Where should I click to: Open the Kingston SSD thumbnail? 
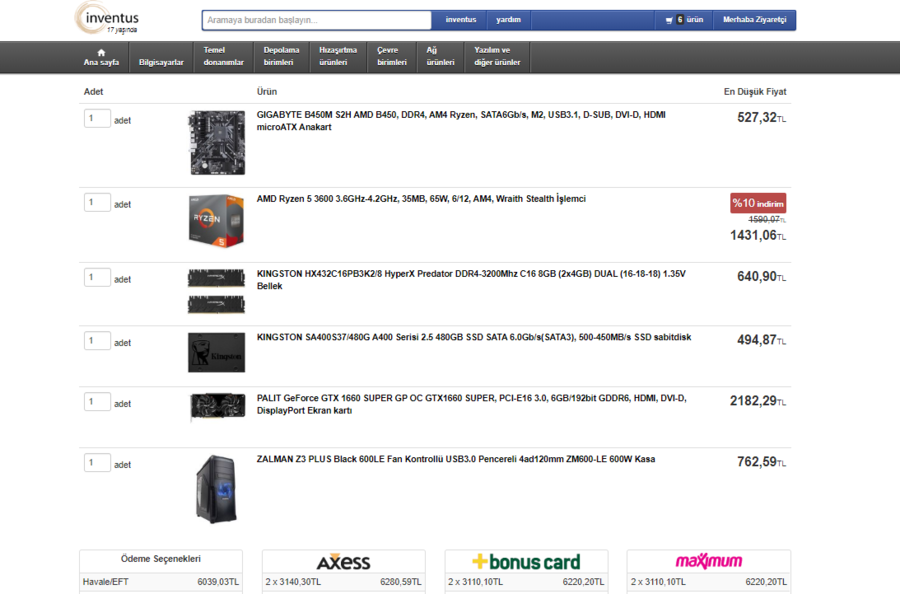pyautogui.click(x=216, y=352)
